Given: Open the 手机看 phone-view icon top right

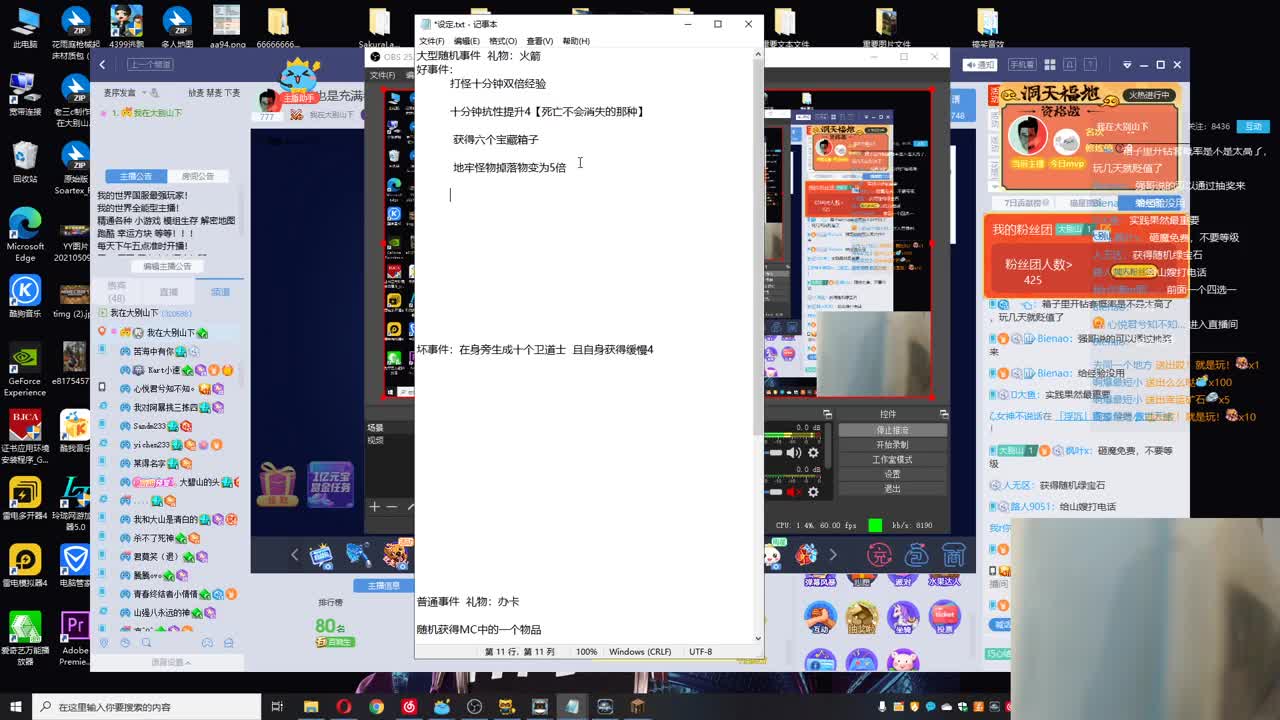Looking at the screenshot, I should (1023, 64).
